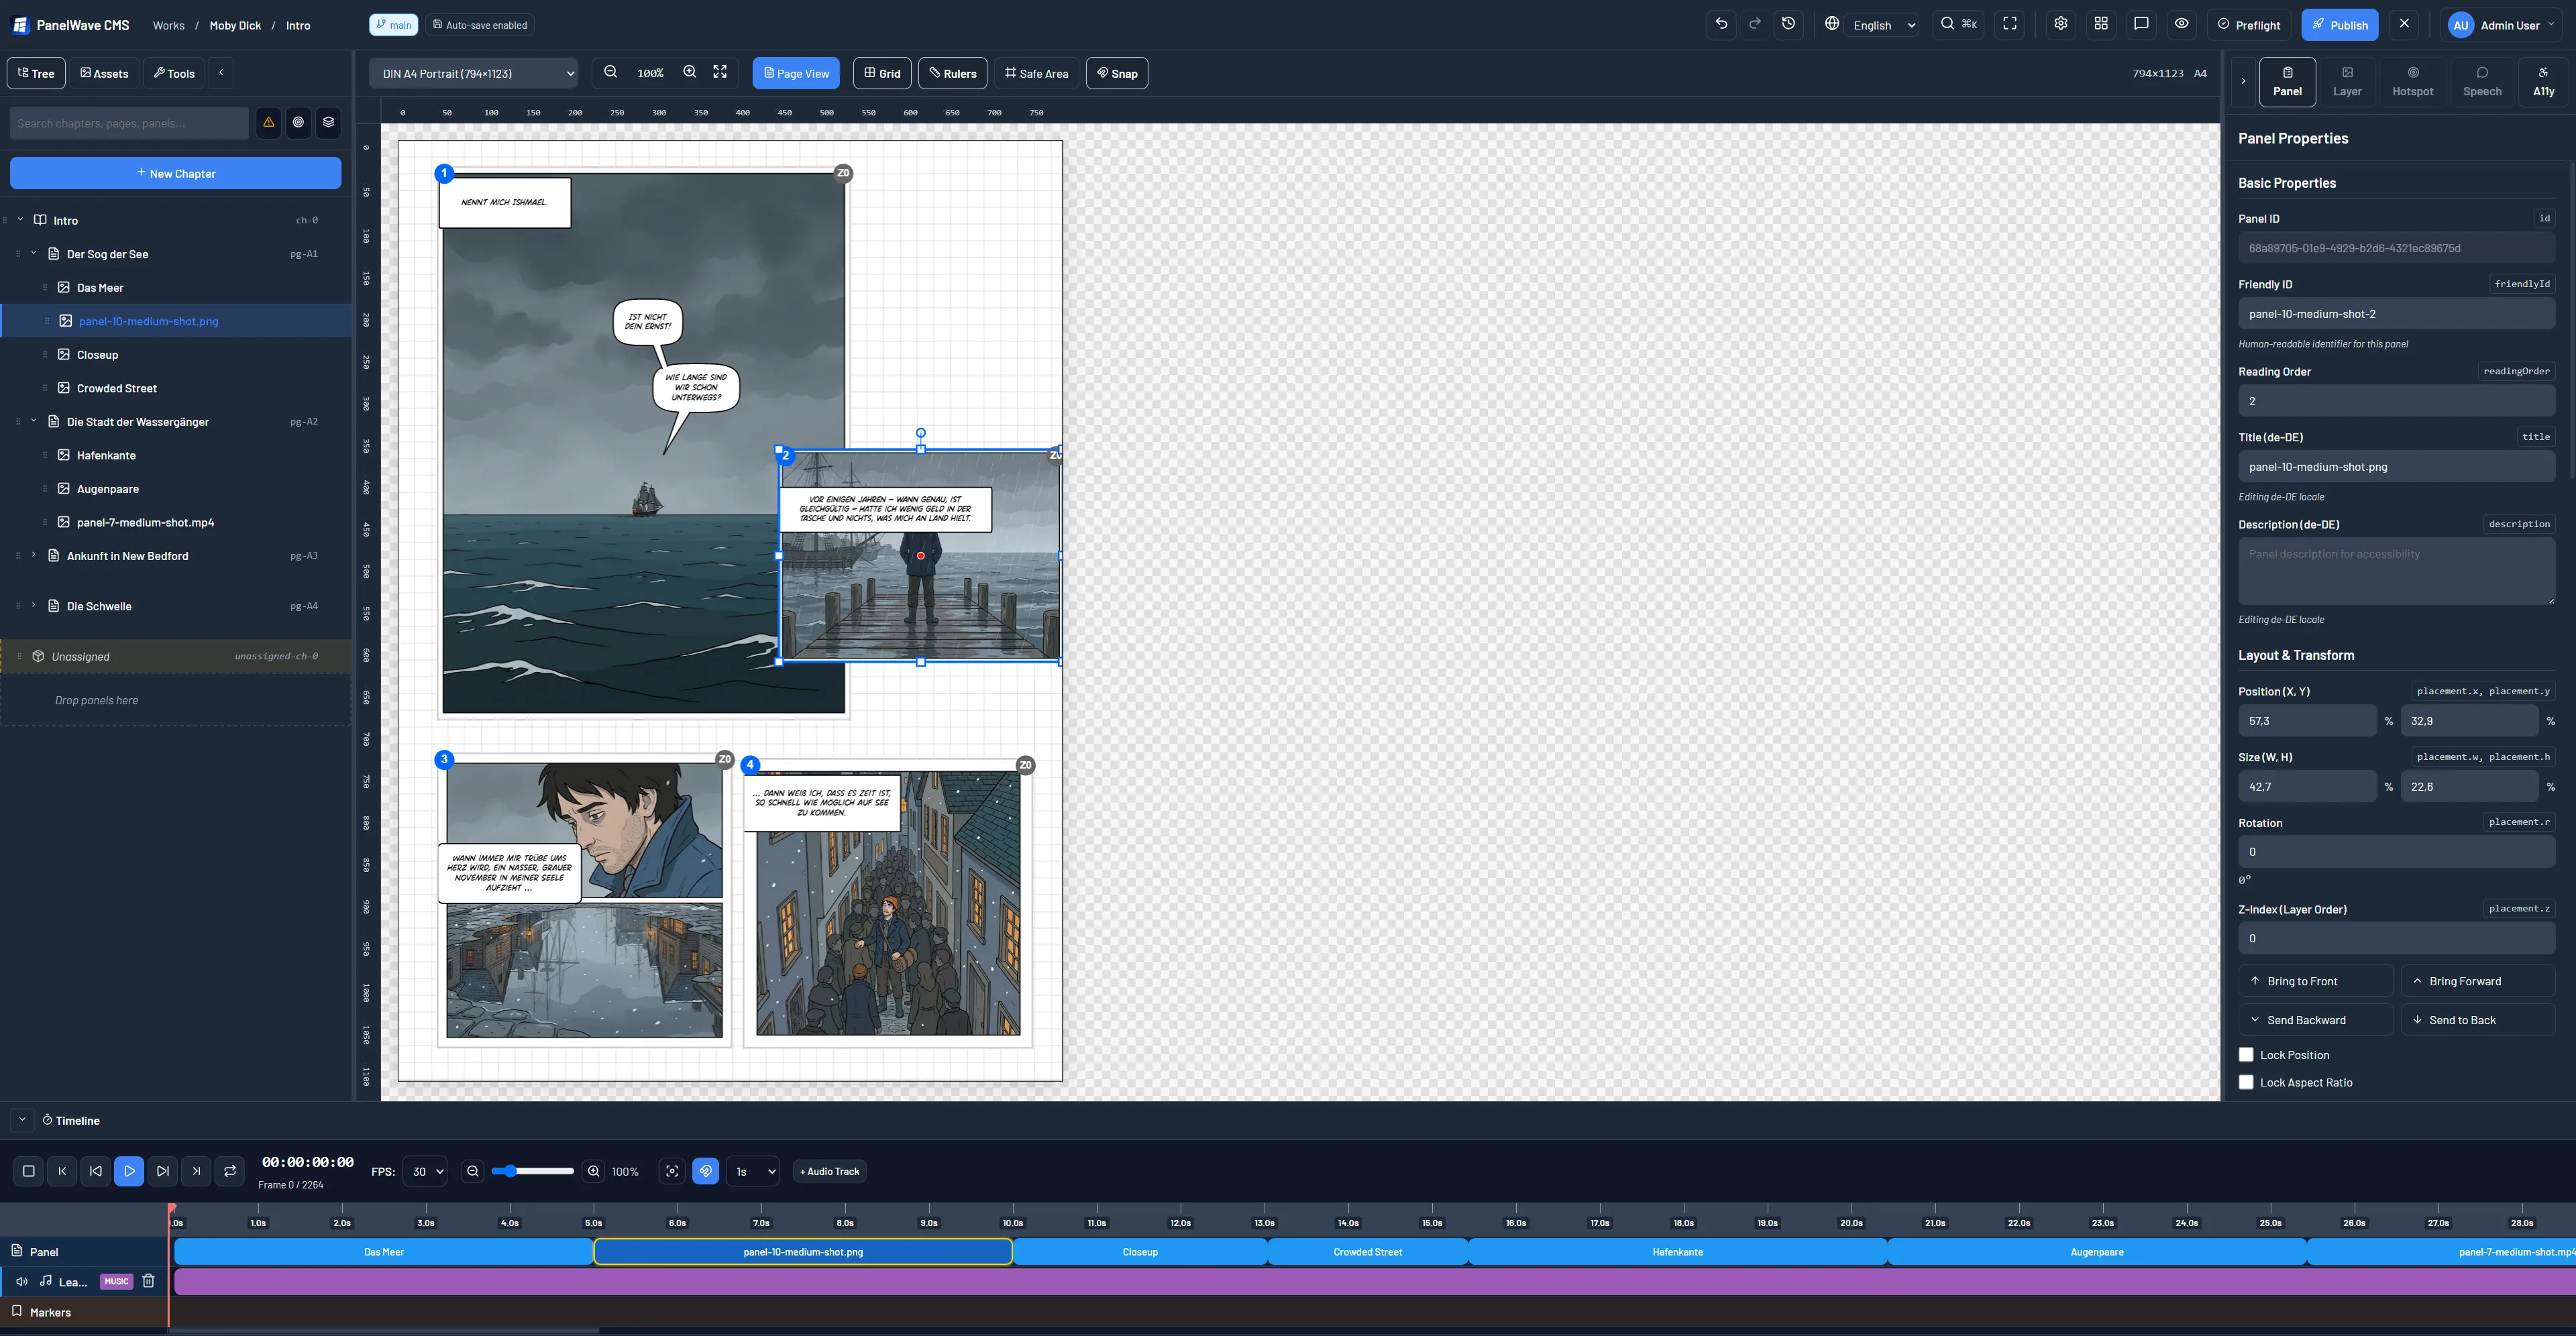Open settings gear icon

(2061, 24)
